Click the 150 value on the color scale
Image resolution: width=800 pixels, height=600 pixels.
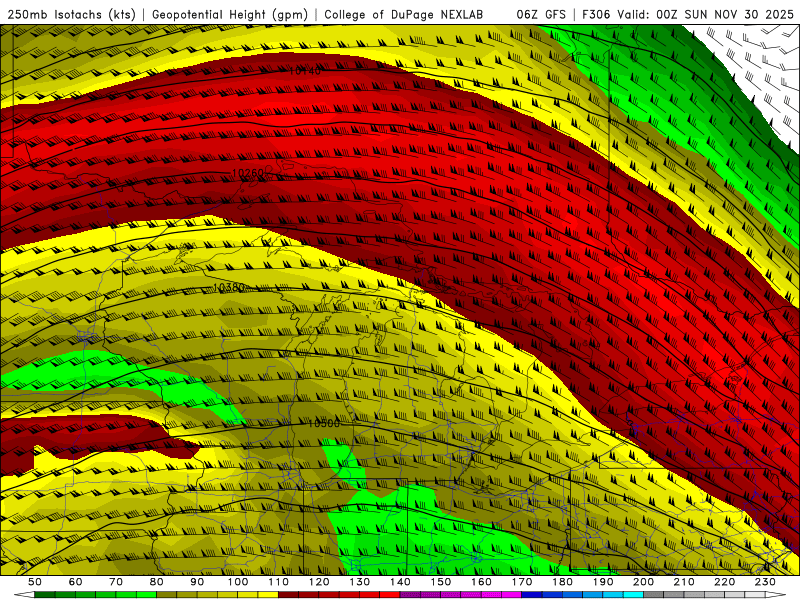pyautogui.click(x=441, y=582)
